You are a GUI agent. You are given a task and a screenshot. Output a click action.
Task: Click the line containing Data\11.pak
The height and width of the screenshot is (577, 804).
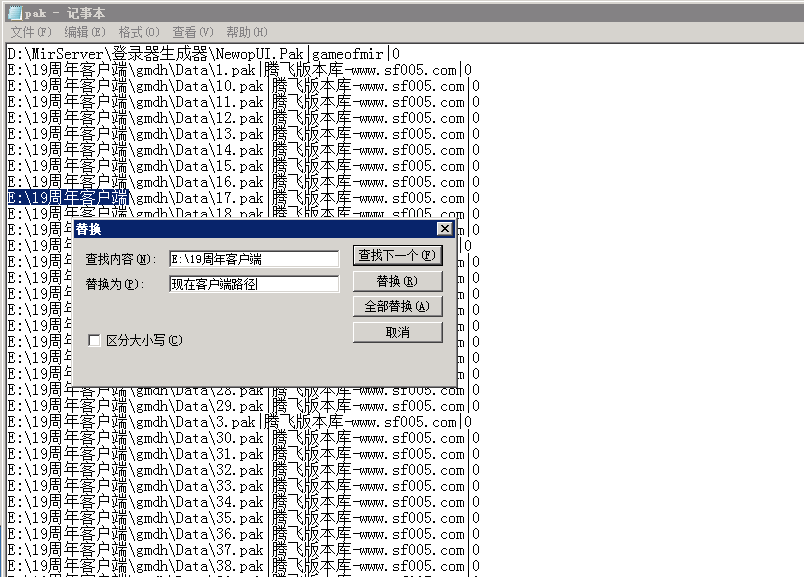coord(244,102)
